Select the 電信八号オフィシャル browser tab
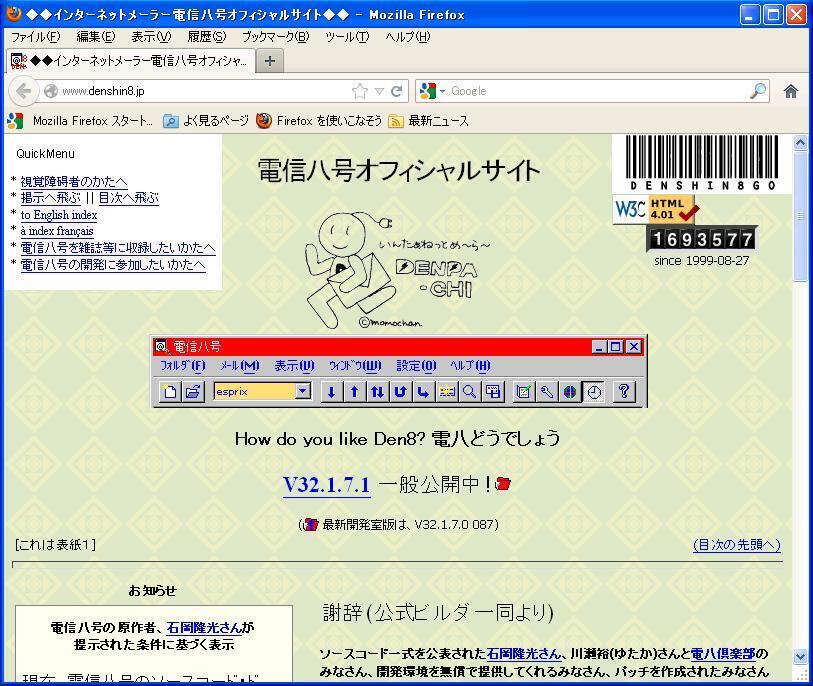This screenshot has width=813, height=686. (131, 61)
